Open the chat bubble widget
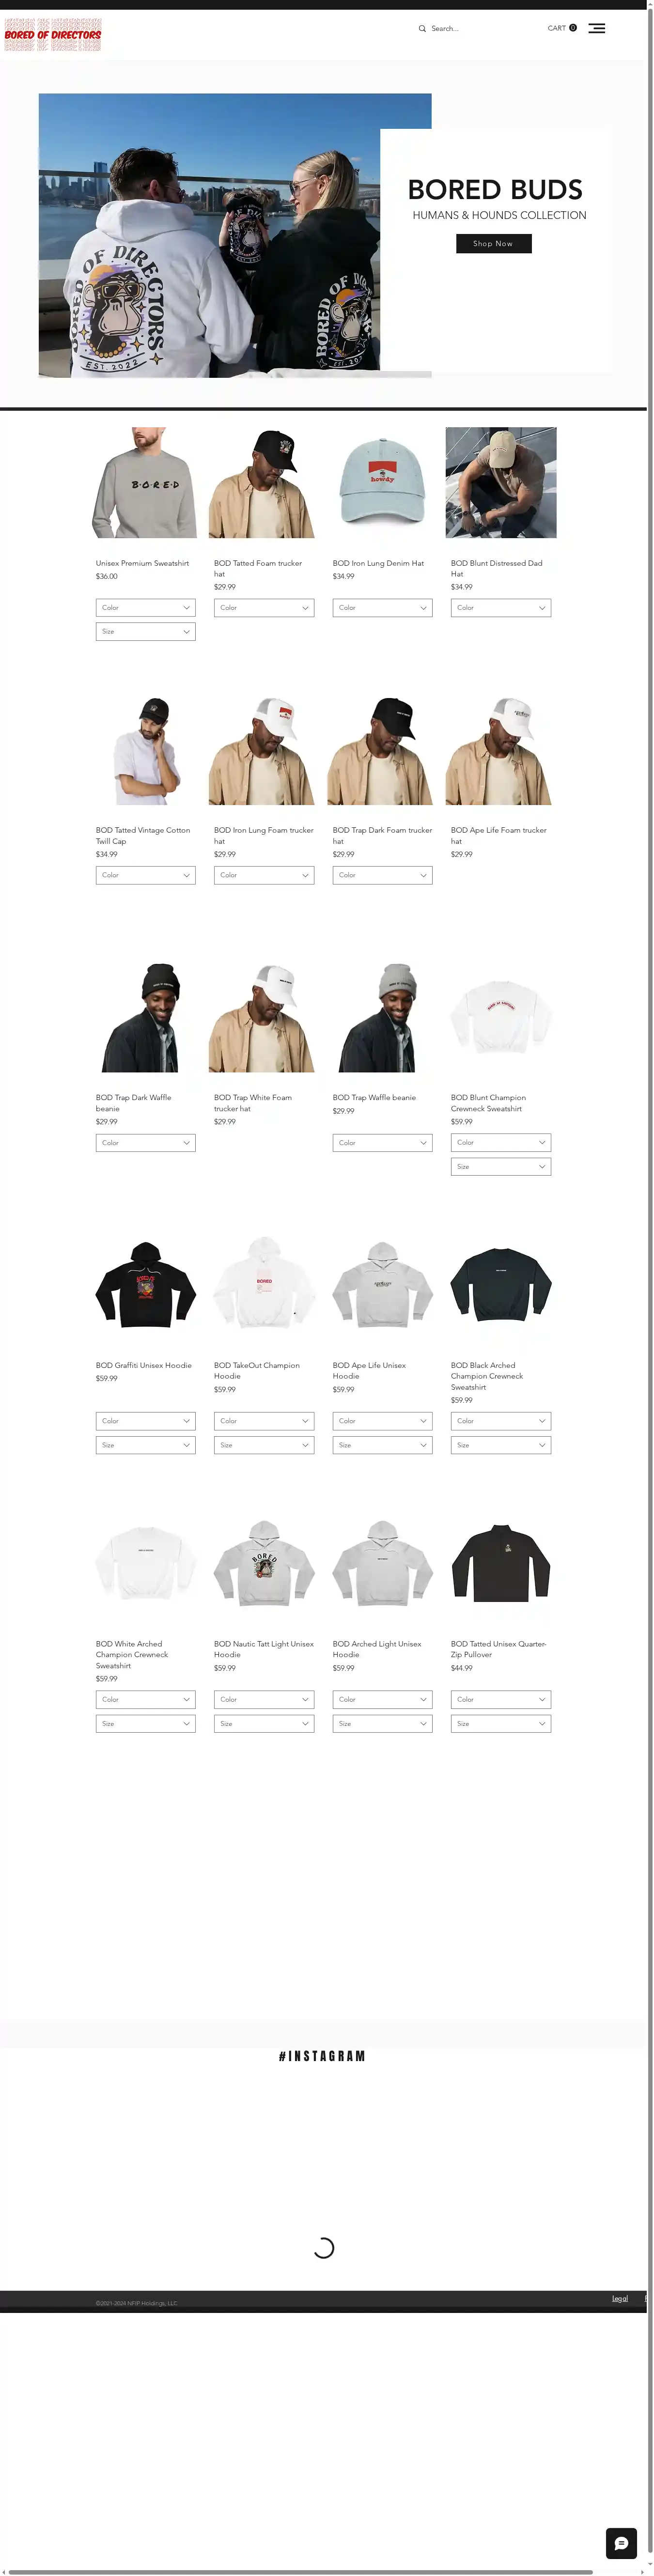 click(621, 2543)
